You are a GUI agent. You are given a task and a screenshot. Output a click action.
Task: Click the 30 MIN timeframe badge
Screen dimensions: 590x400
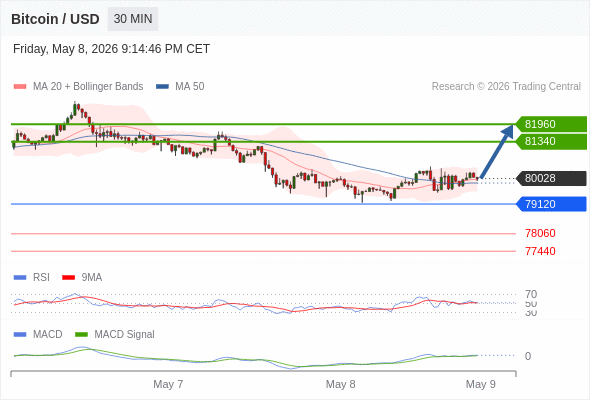[133, 19]
